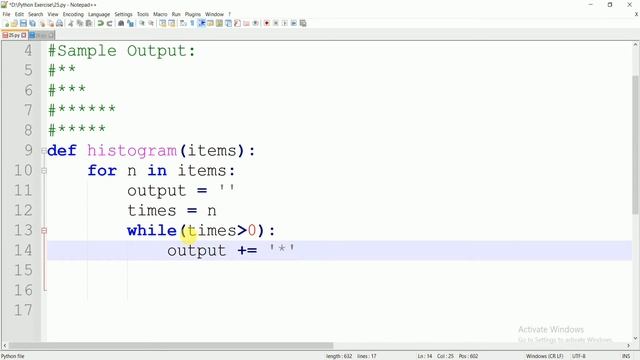Open the Language menu
The image size is (640, 360).
point(99,14)
